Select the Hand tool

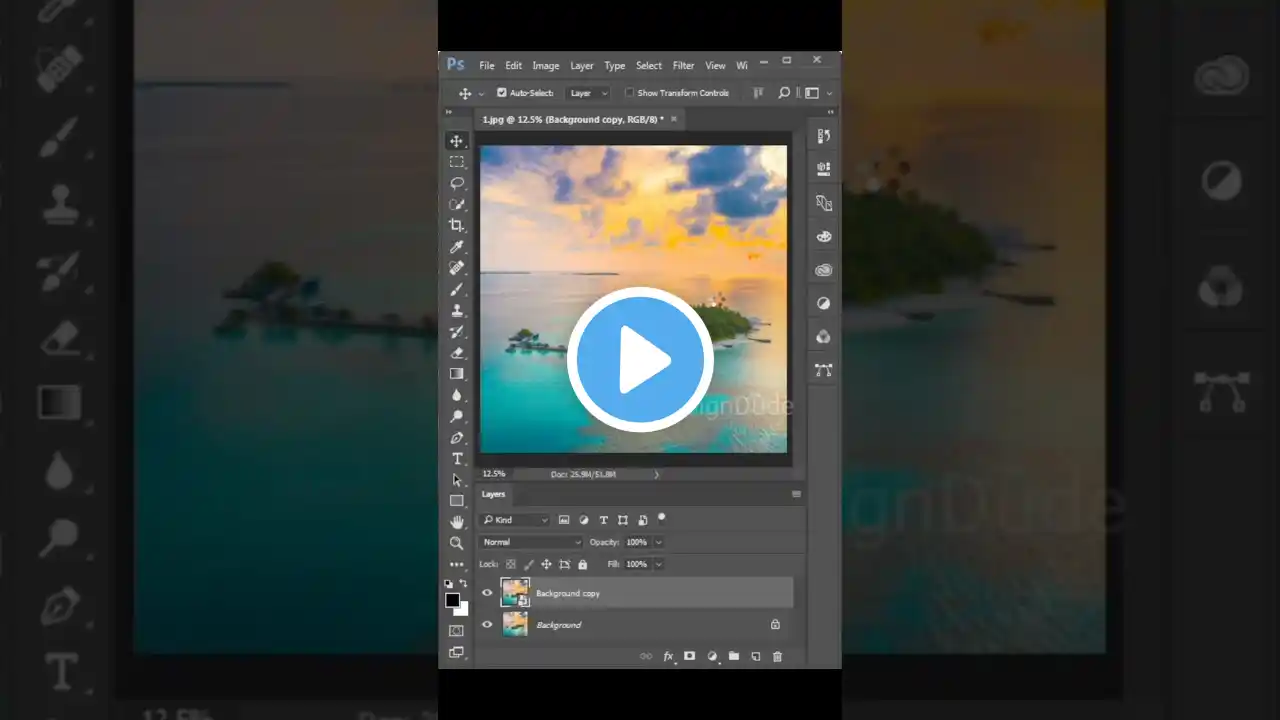click(x=457, y=522)
